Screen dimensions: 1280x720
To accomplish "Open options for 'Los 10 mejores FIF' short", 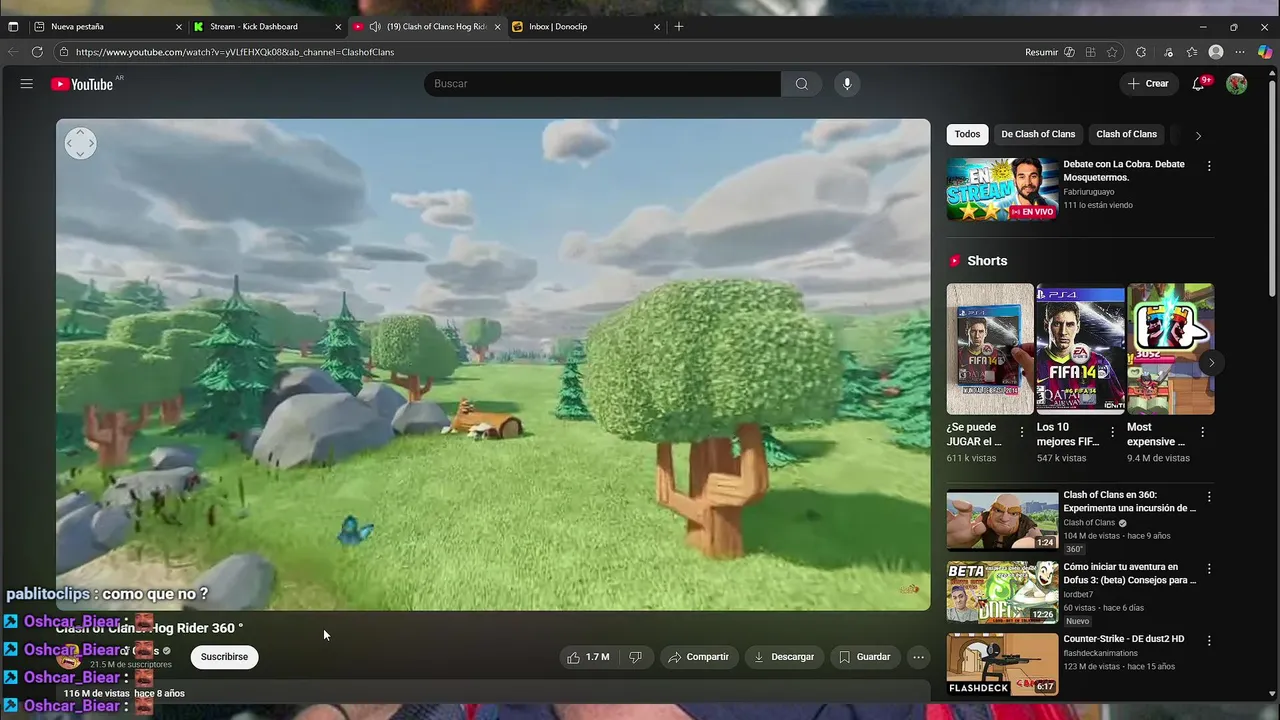I will [1112, 432].
